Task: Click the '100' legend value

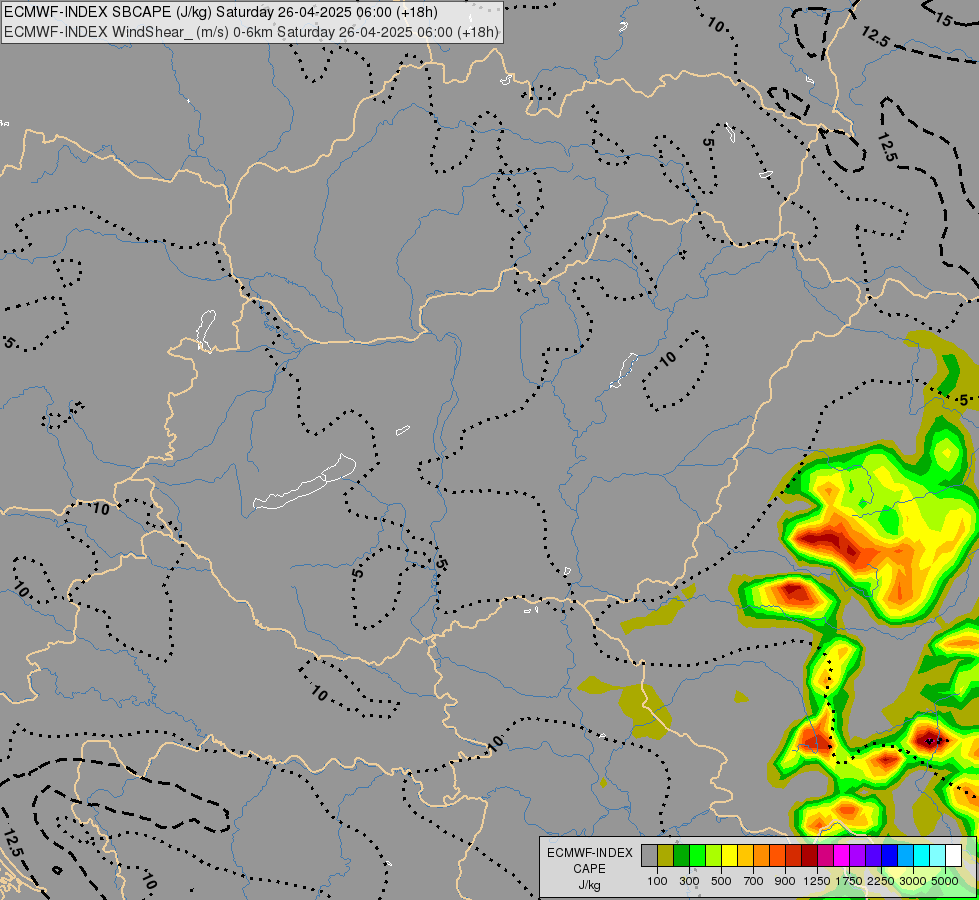Action: (x=657, y=881)
